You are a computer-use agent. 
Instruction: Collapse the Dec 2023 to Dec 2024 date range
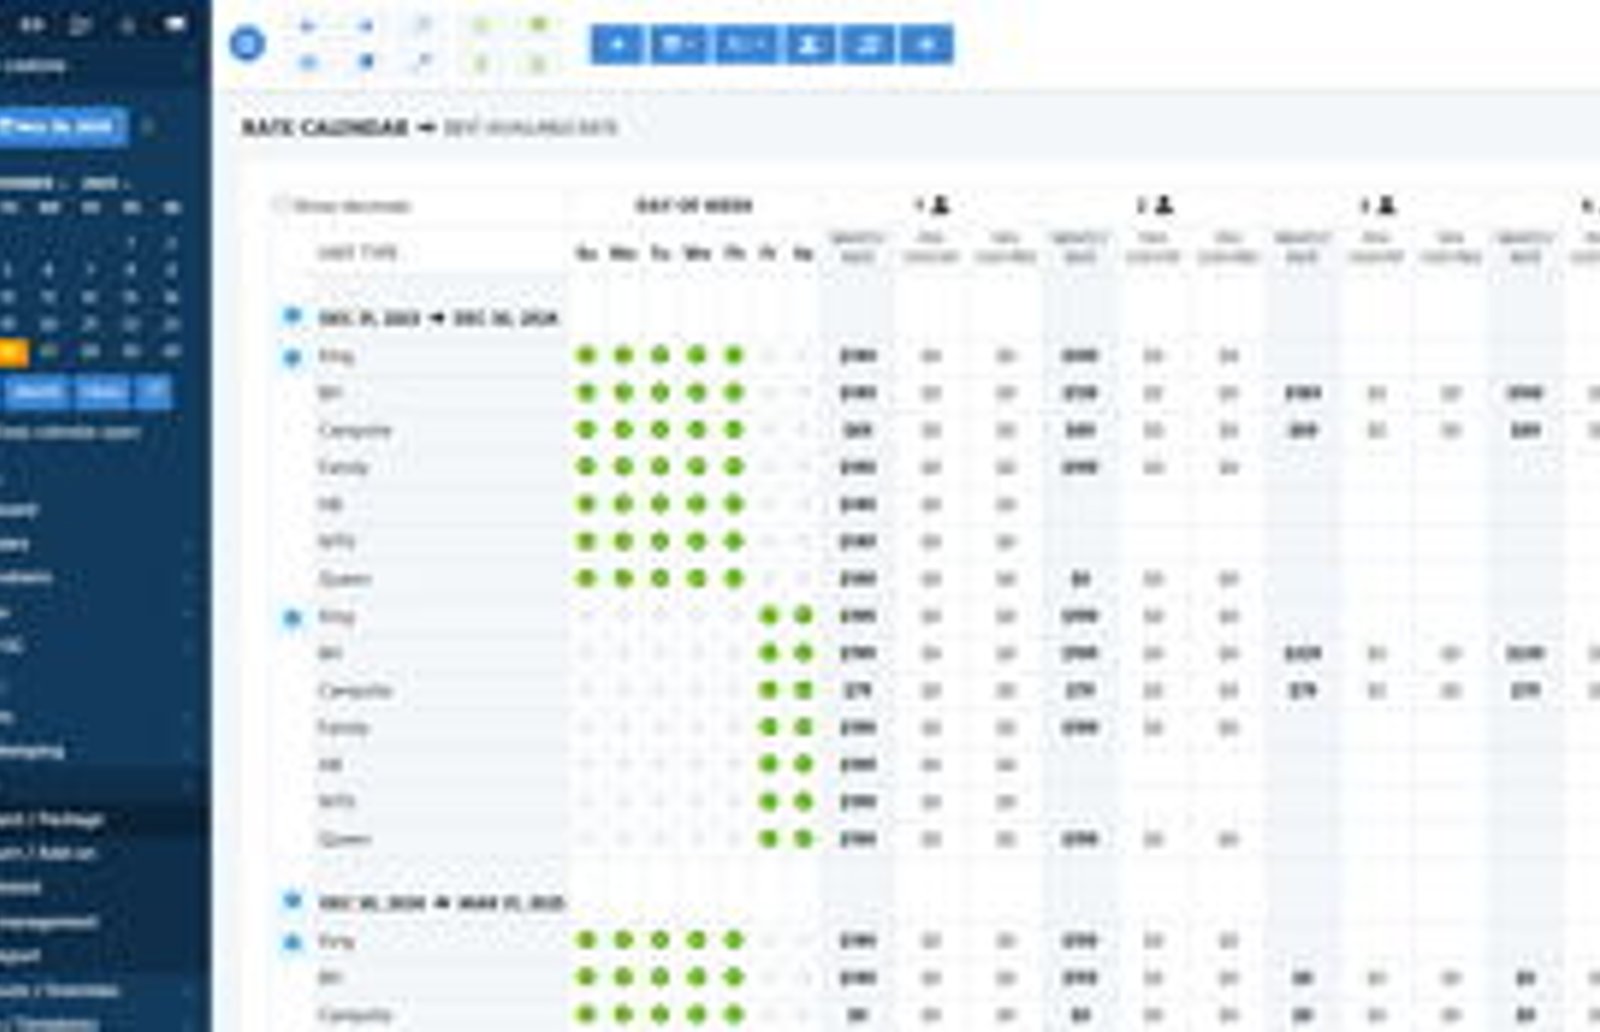pos(292,317)
